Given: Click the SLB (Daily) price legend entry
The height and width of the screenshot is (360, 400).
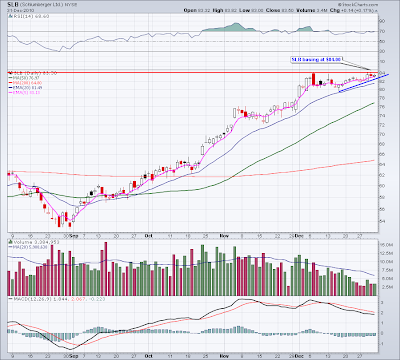Looking at the screenshot, I should coord(33,73).
